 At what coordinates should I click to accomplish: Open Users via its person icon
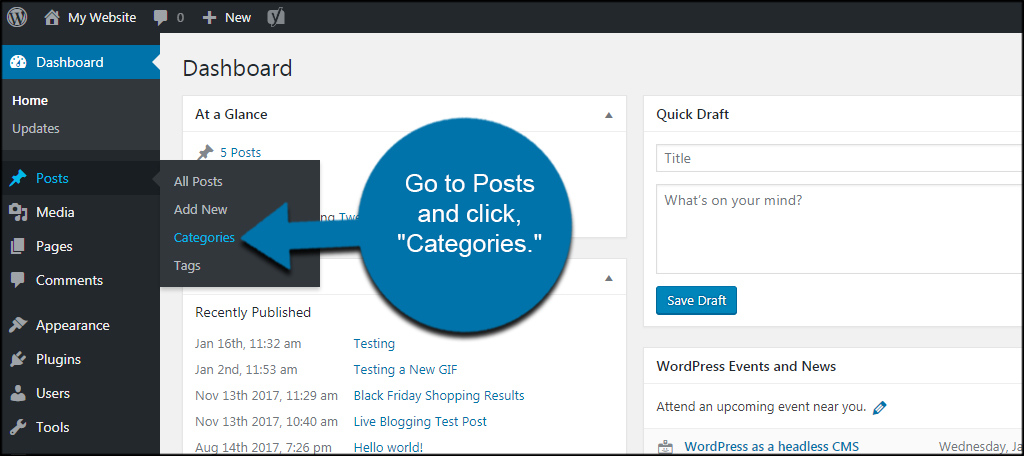(x=18, y=393)
